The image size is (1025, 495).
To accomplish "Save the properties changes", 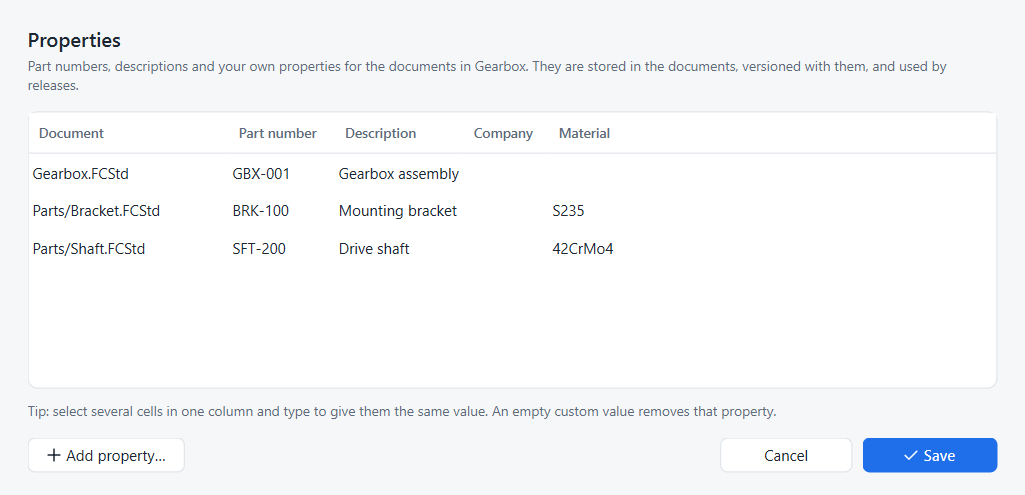I will pos(930,455).
